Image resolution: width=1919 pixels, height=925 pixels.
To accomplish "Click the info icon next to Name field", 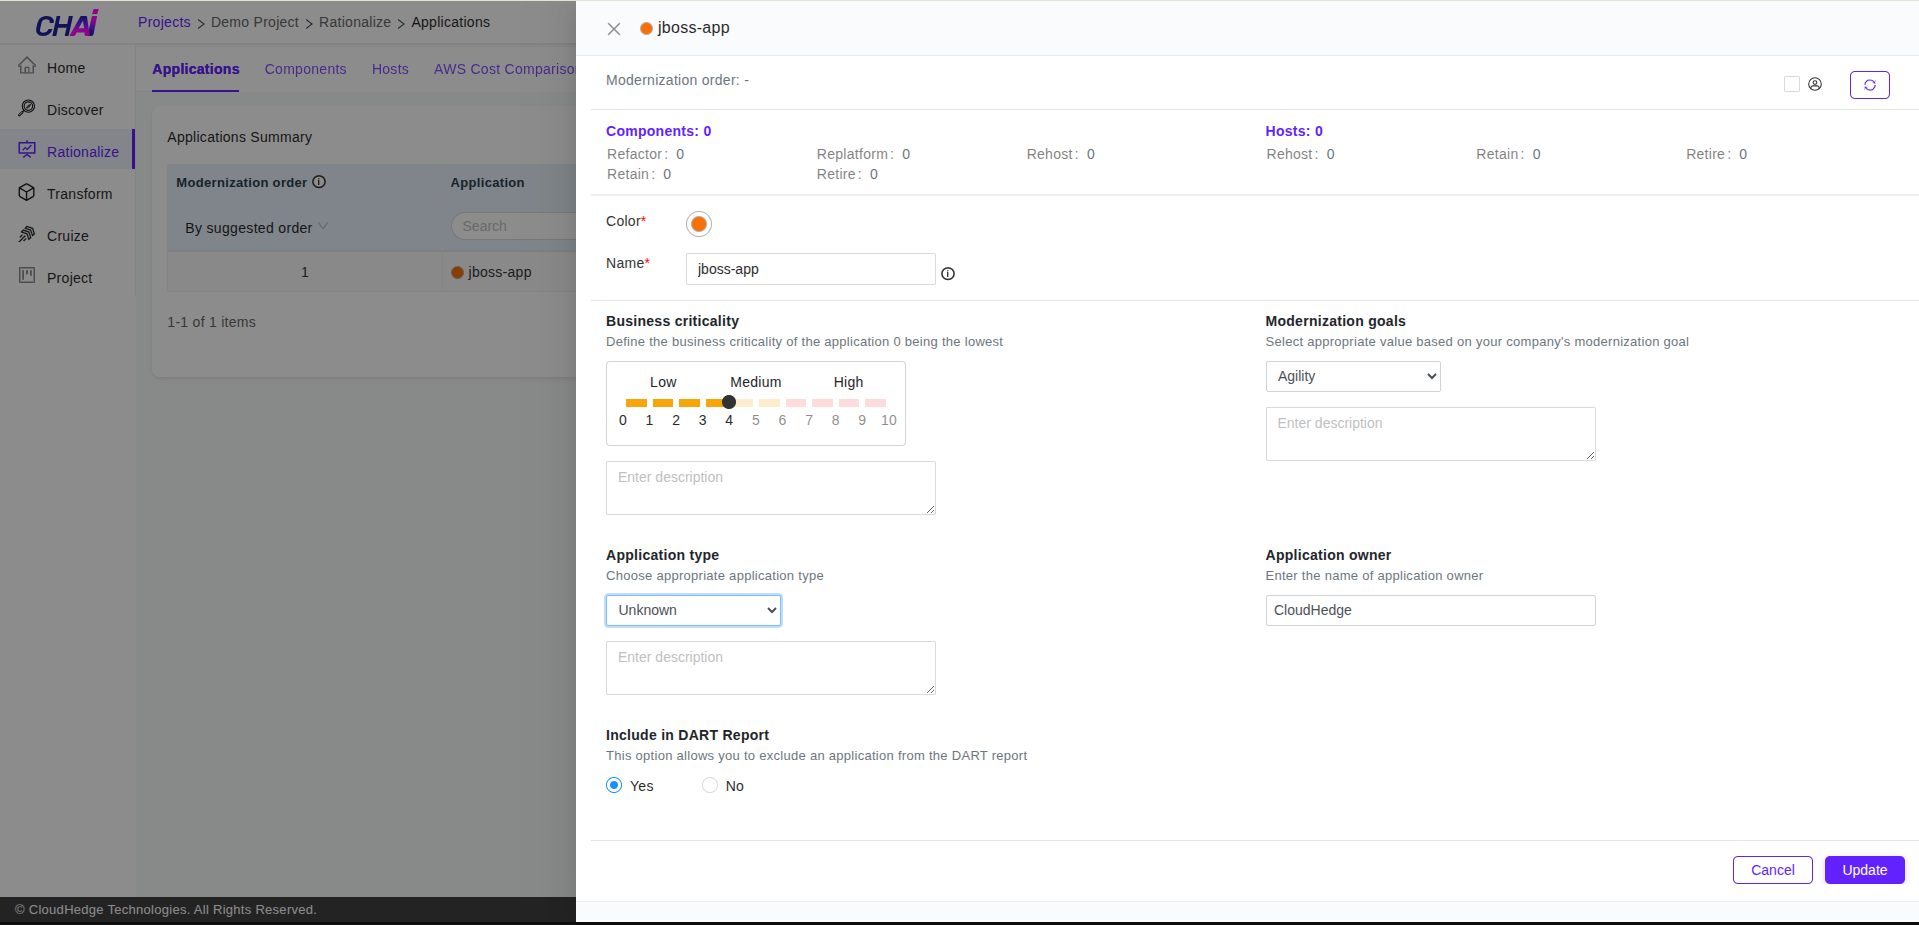I will (x=947, y=273).
